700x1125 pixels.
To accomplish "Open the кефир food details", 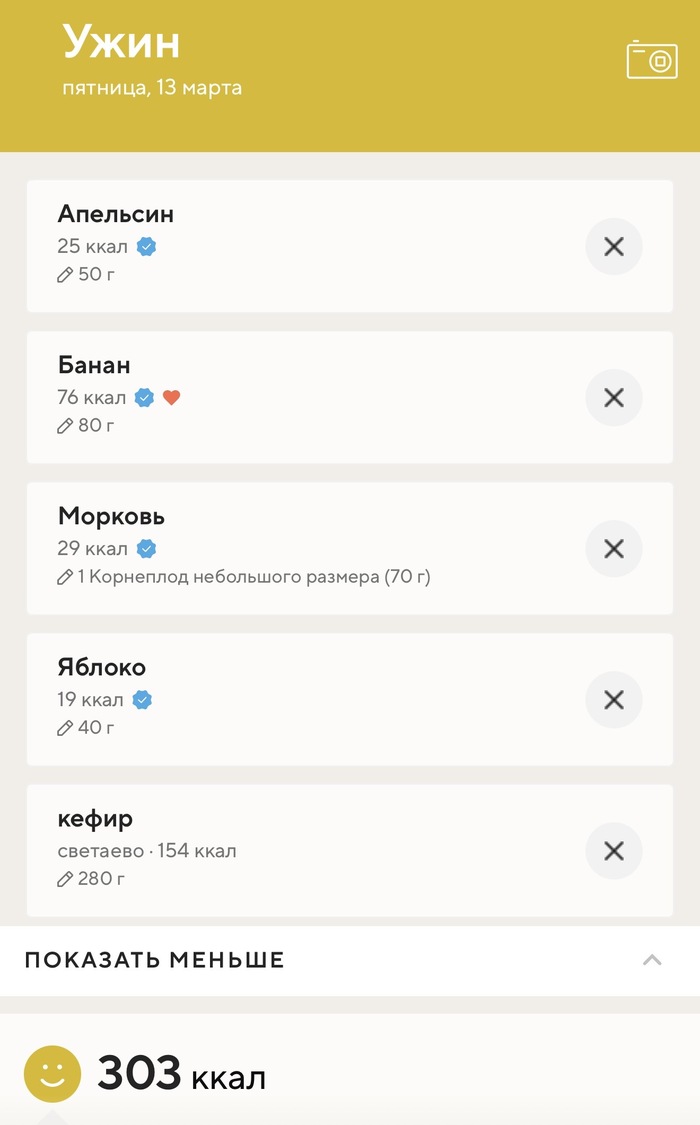I will (x=95, y=820).
